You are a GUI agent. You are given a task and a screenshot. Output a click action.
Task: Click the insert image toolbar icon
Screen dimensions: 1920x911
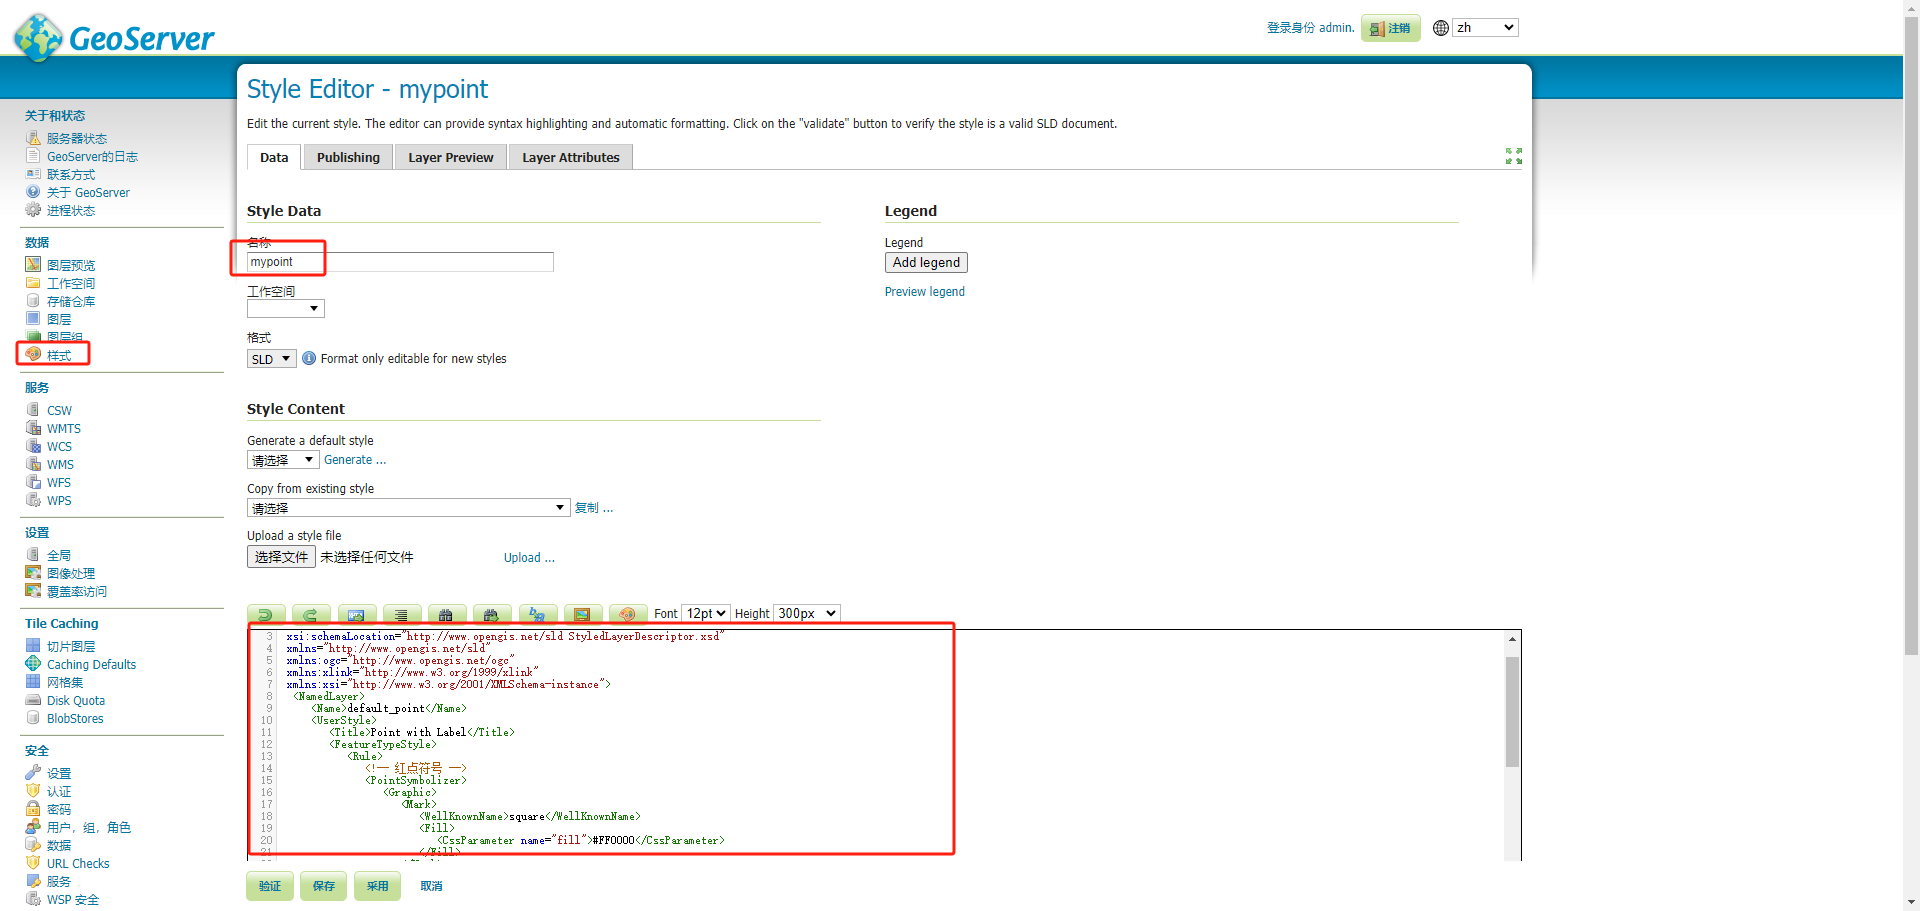582,614
